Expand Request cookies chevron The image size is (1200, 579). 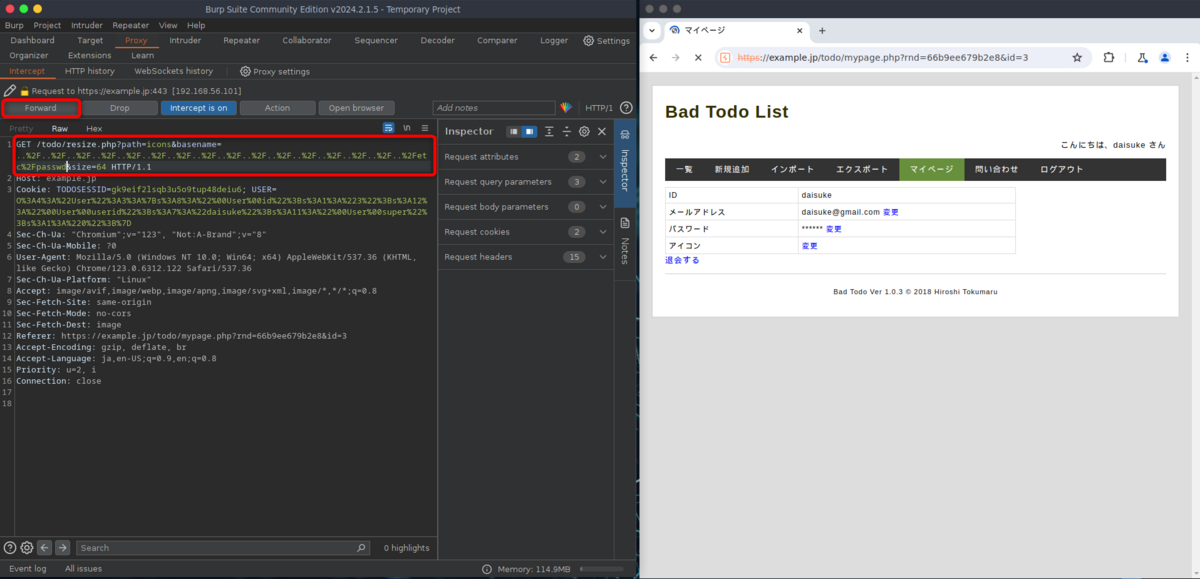[x=603, y=232]
